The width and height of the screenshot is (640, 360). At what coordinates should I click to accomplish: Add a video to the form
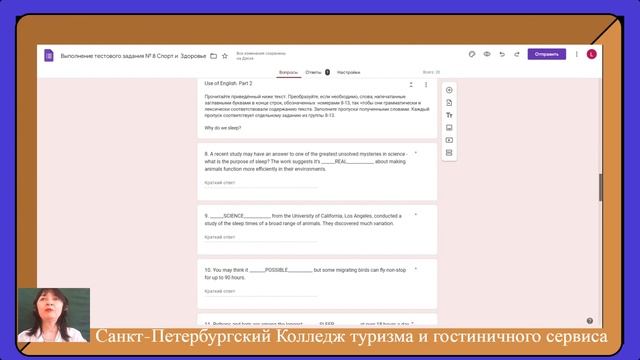(x=449, y=140)
